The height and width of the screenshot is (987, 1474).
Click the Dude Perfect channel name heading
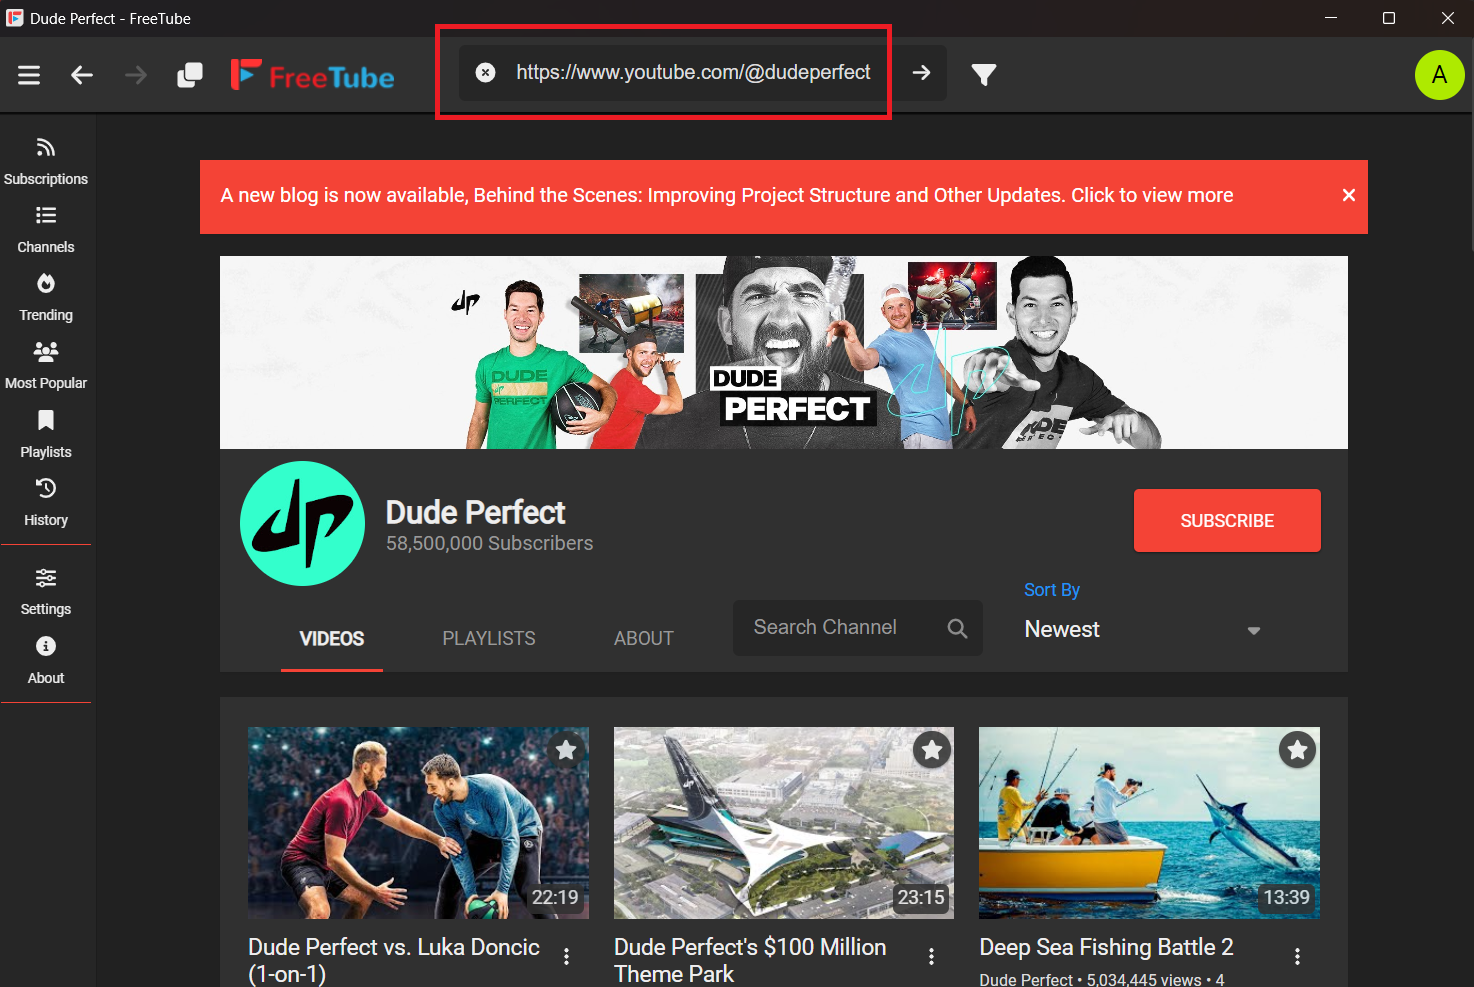(x=476, y=512)
